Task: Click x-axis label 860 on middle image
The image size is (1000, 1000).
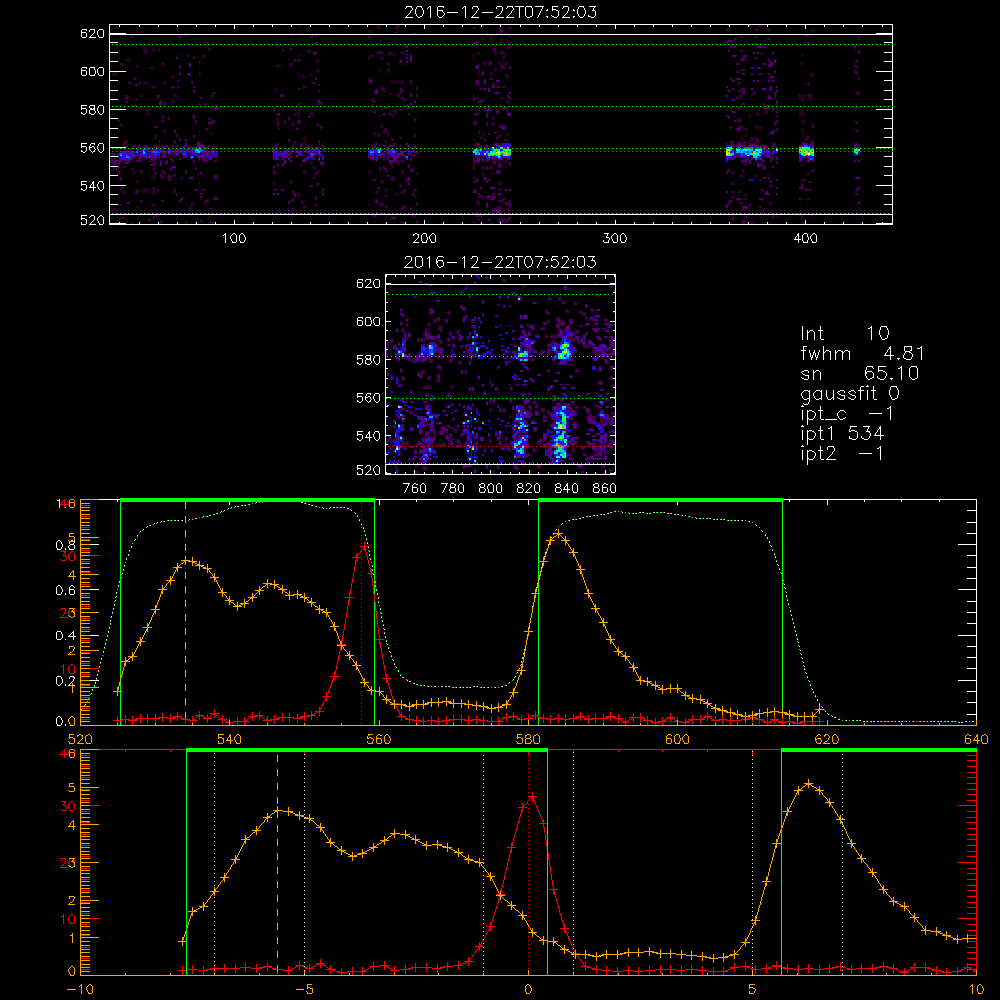Action: point(605,489)
